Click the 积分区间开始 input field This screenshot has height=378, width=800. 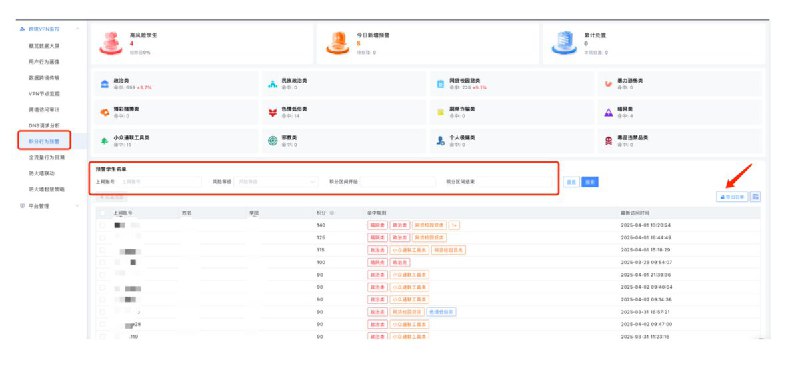pos(398,182)
